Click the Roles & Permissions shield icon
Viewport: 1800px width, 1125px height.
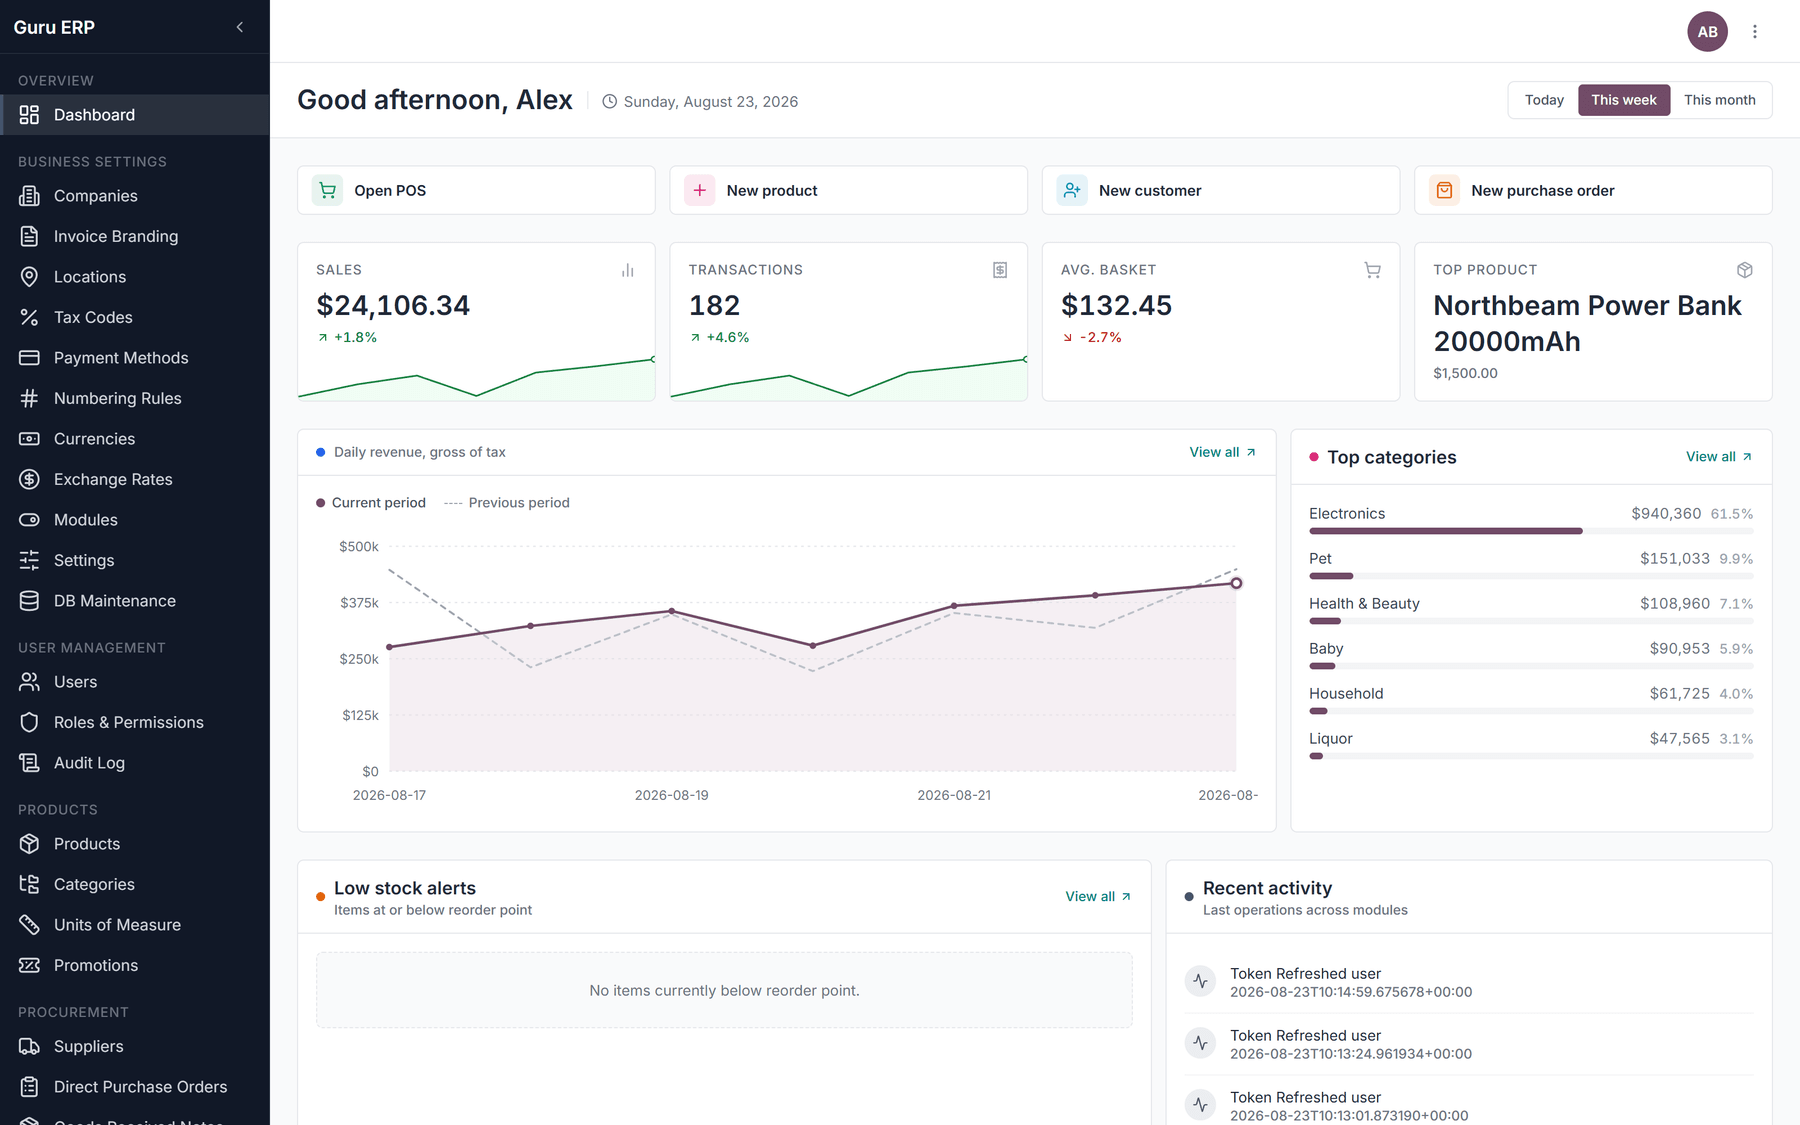coord(29,722)
